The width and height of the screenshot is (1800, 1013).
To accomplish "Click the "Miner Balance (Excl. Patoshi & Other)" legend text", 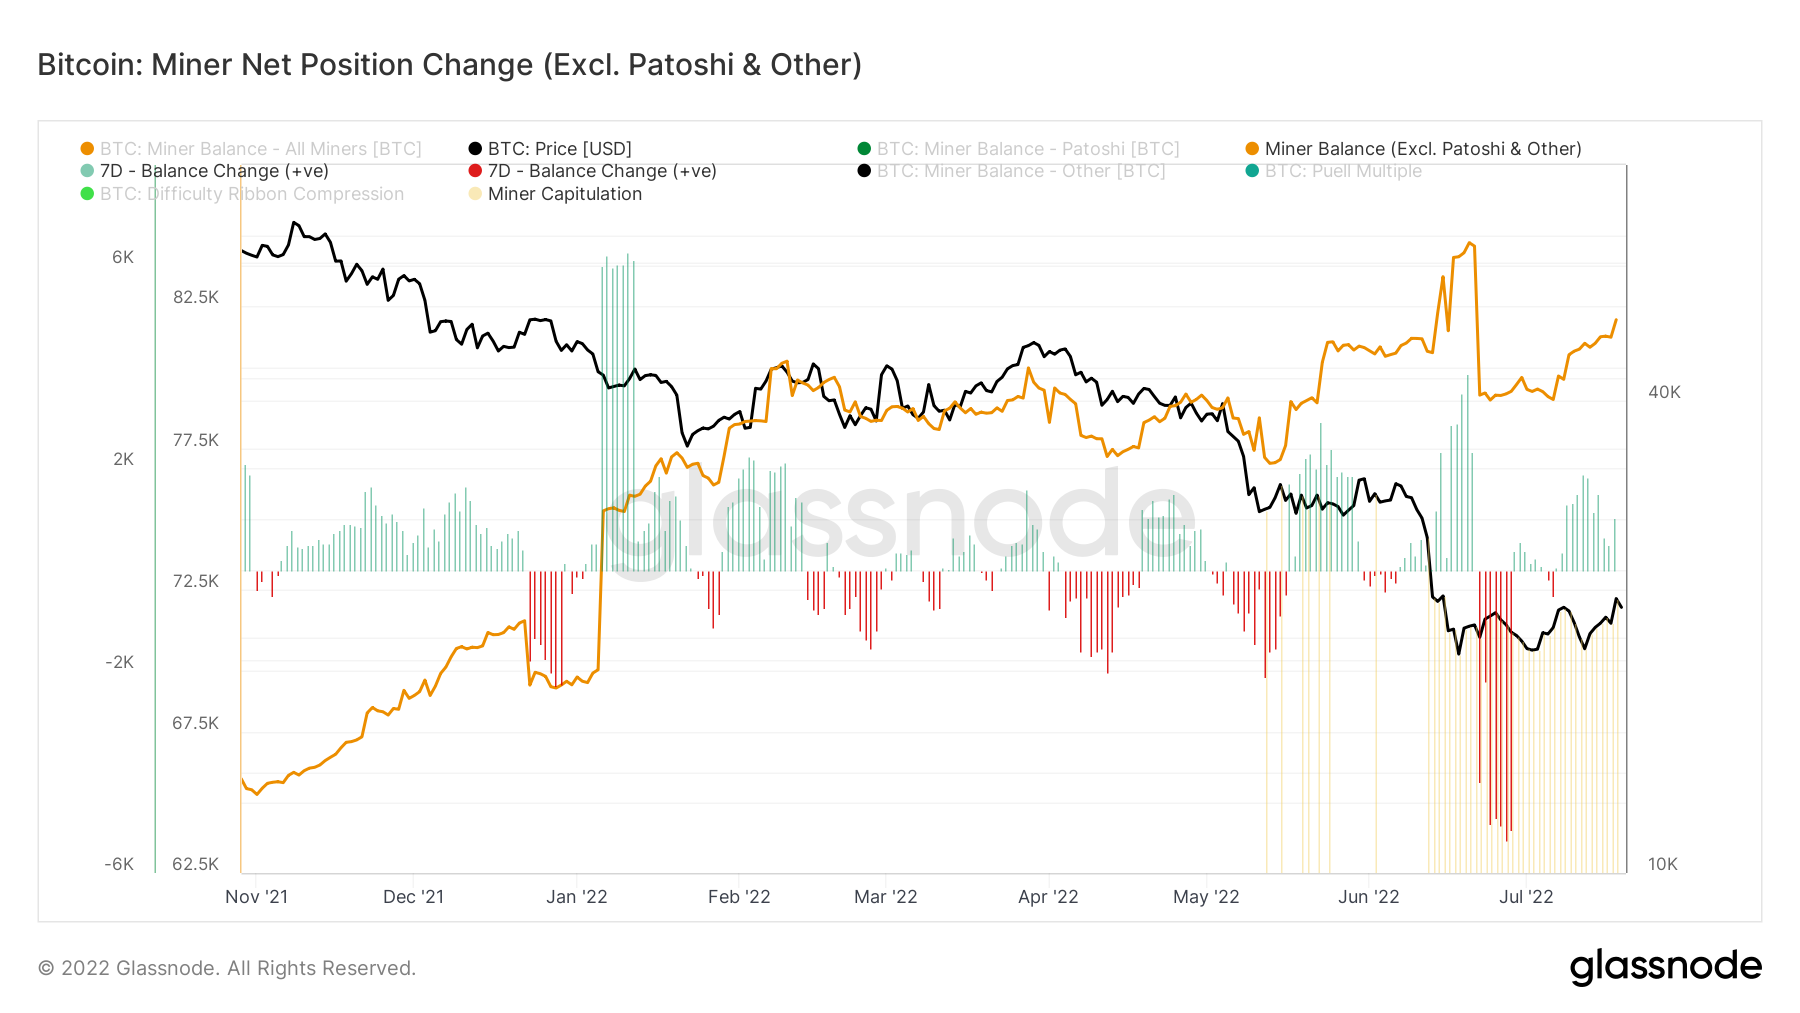I will pyautogui.click(x=1423, y=149).
